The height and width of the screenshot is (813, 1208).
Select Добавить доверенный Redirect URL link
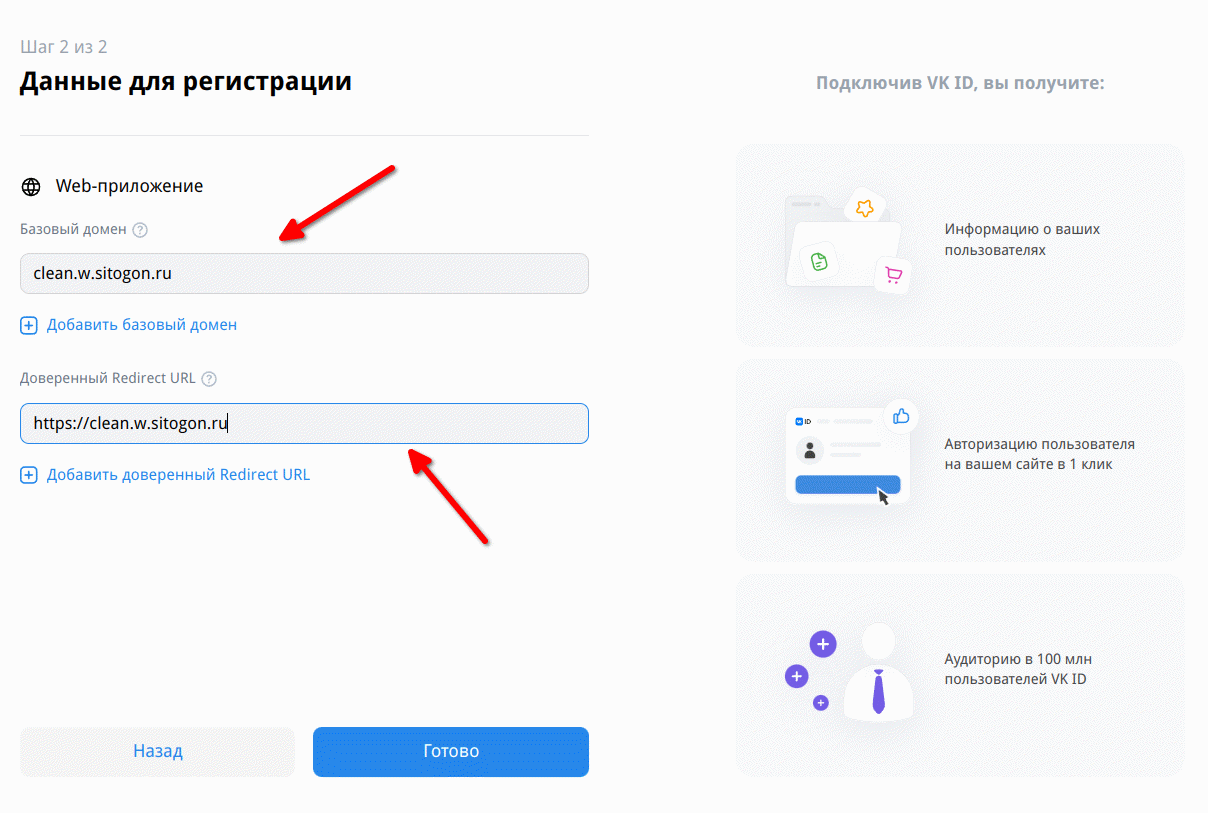(x=179, y=475)
